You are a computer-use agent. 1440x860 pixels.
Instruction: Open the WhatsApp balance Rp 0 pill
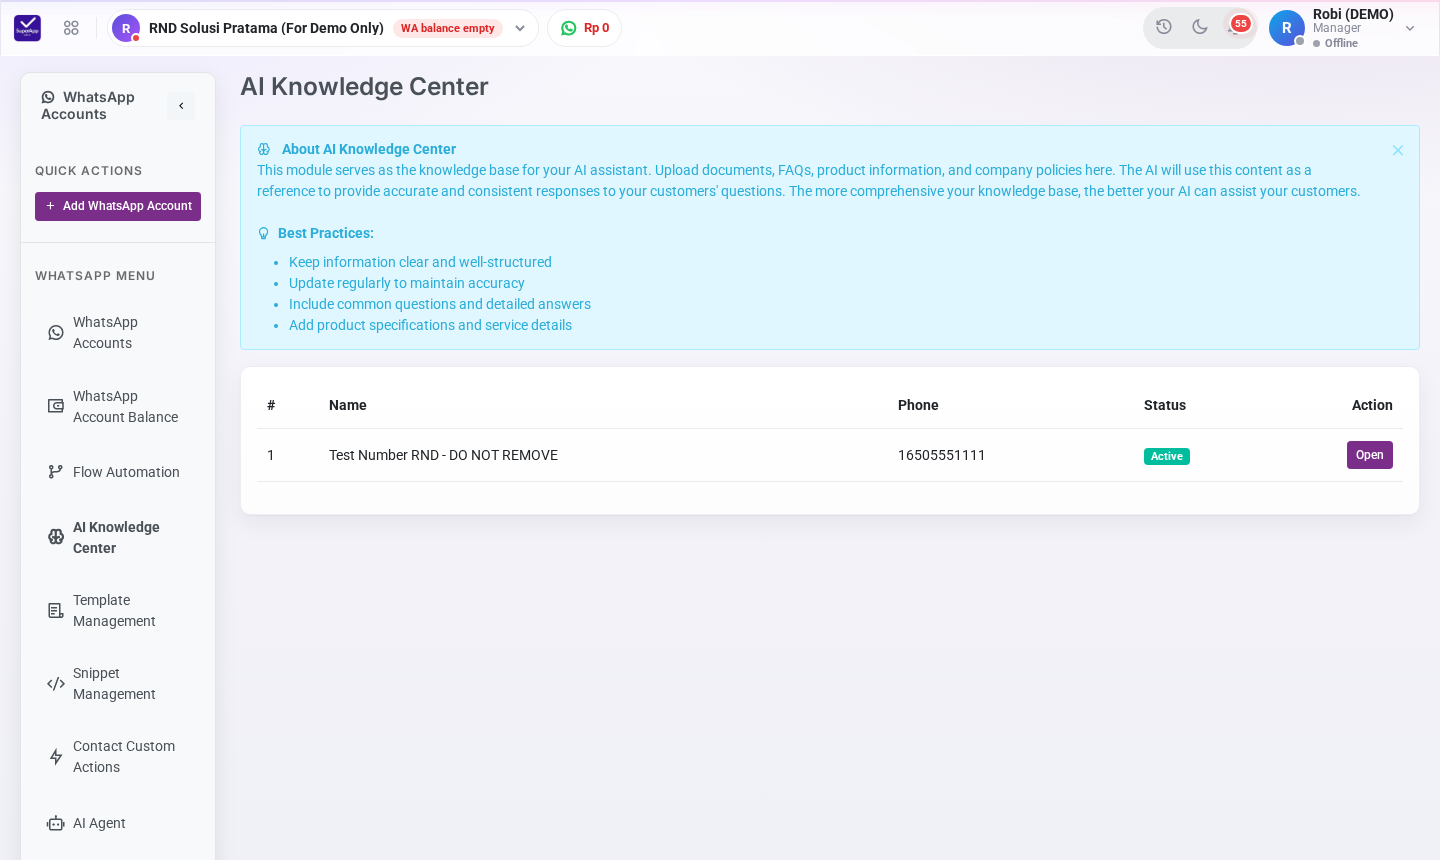click(x=585, y=28)
